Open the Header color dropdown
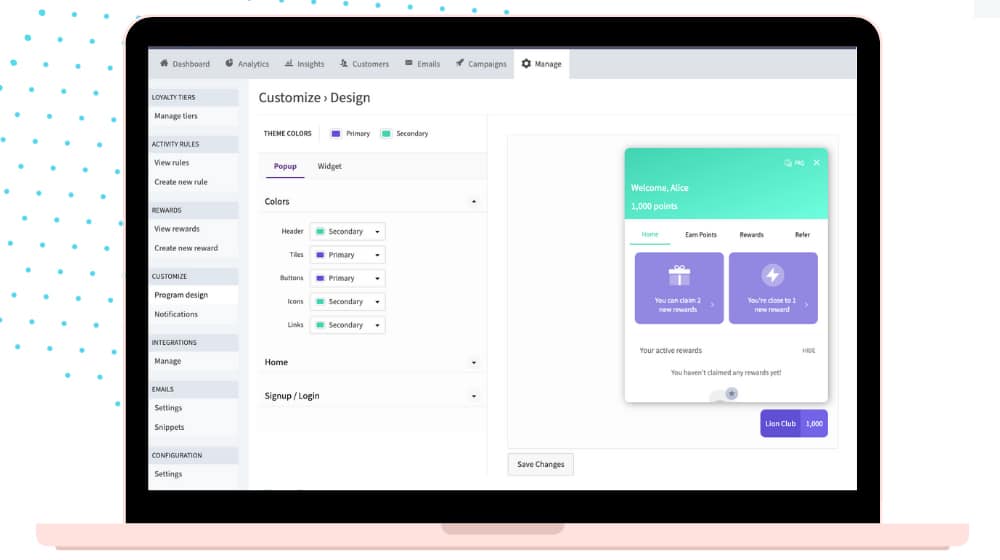The width and height of the screenshot is (1000, 560). (x=347, y=231)
